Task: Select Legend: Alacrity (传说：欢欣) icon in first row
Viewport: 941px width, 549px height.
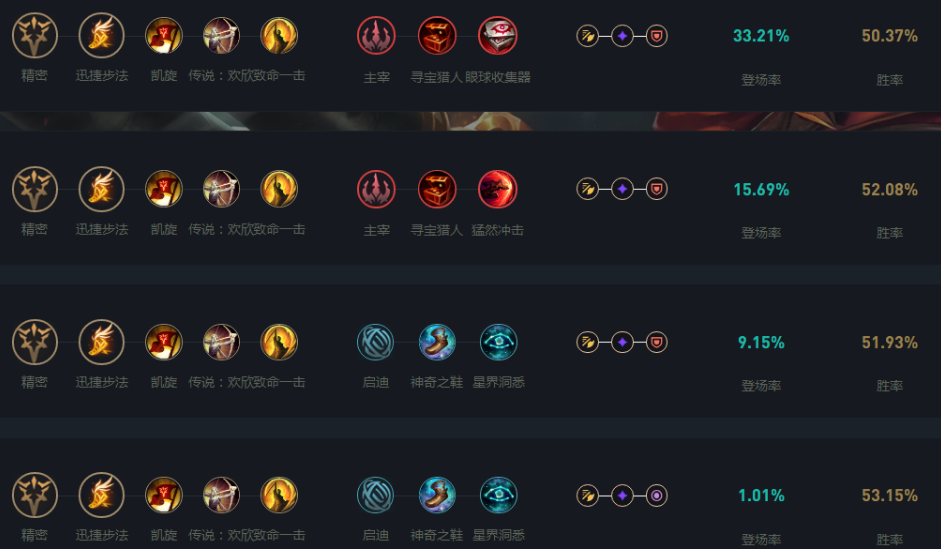Action: [221, 35]
